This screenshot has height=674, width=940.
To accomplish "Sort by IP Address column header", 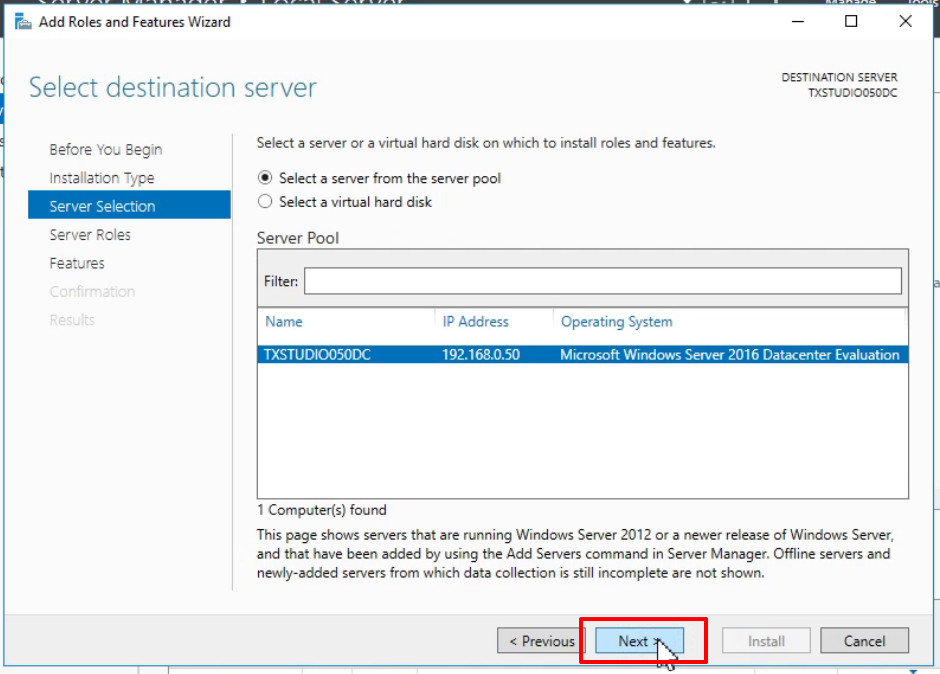I will [x=475, y=321].
